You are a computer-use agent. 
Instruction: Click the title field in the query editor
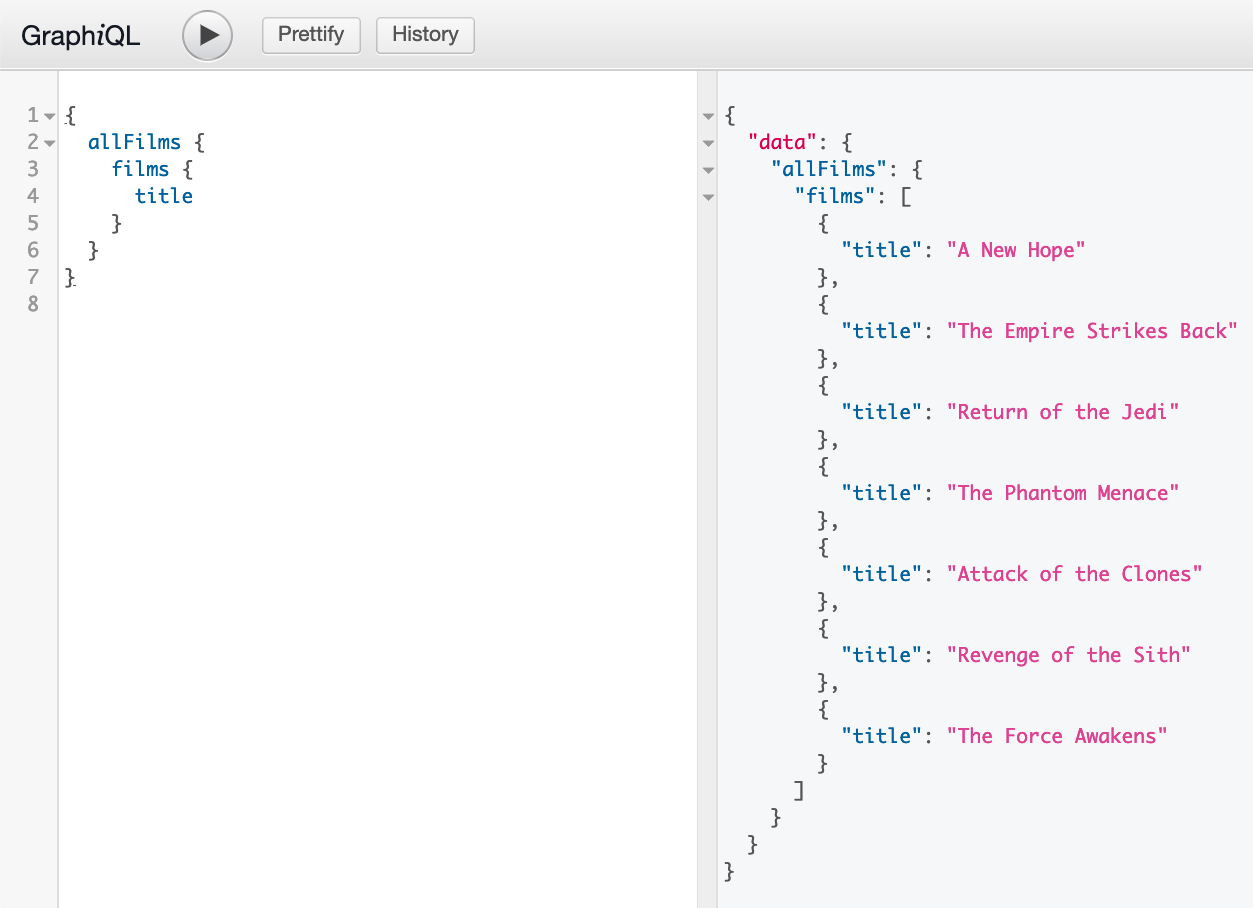(x=164, y=196)
